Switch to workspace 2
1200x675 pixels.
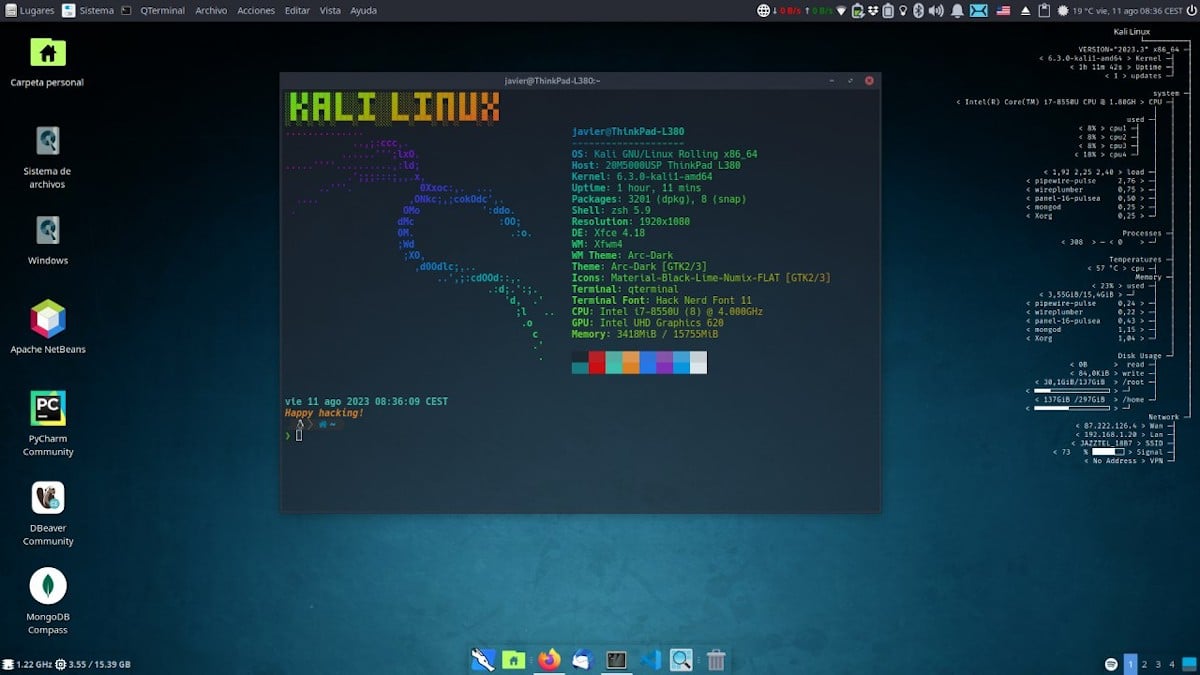coord(1145,664)
